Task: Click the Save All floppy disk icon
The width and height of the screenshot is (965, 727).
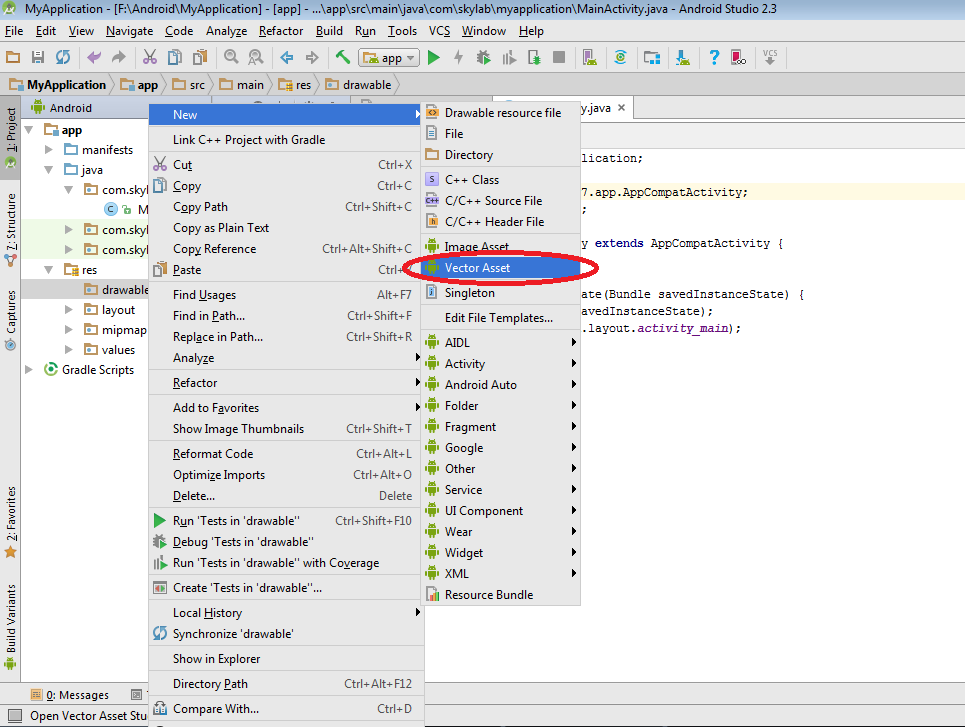Action: tap(38, 58)
